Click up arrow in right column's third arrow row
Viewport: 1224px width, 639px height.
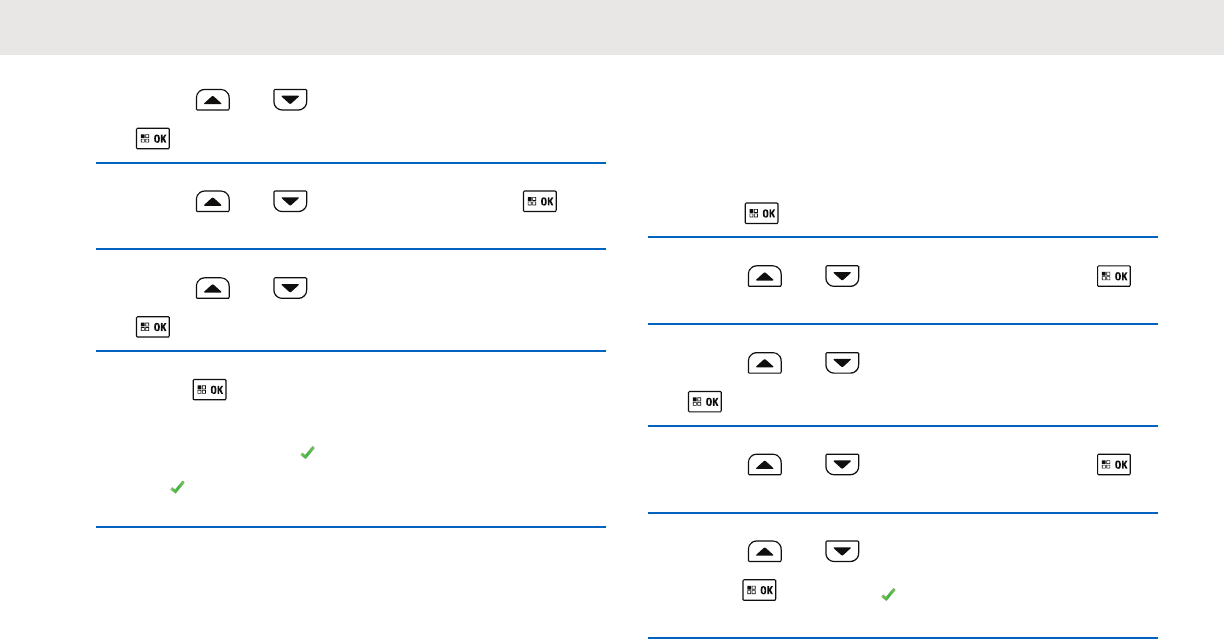pyautogui.click(x=764, y=466)
